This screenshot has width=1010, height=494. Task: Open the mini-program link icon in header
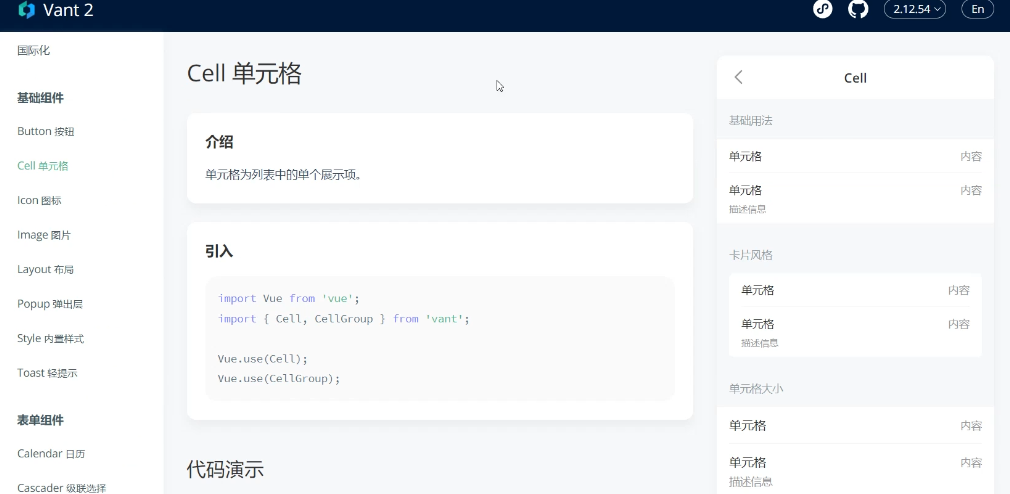click(823, 9)
